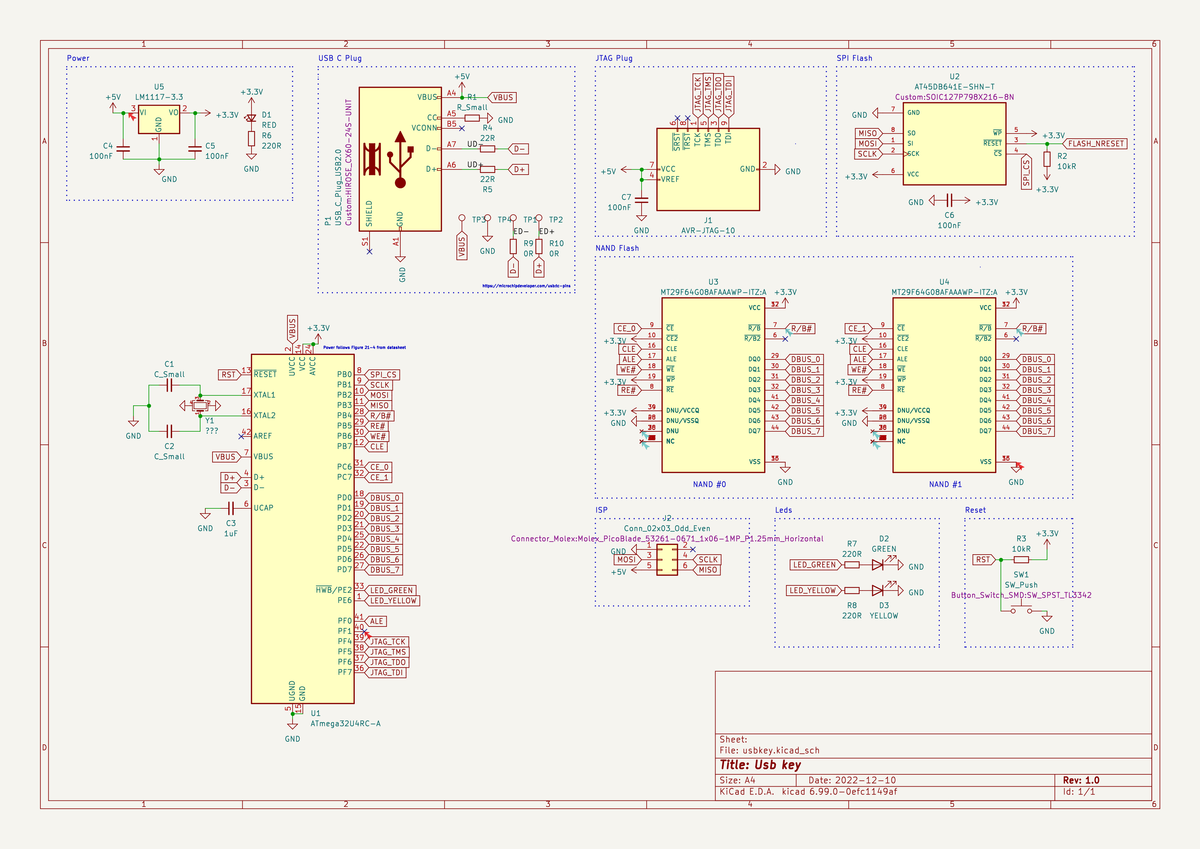This screenshot has height=849, width=1200.
Task: Click the LED_GREEN label in Leds section
Action: point(814,565)
